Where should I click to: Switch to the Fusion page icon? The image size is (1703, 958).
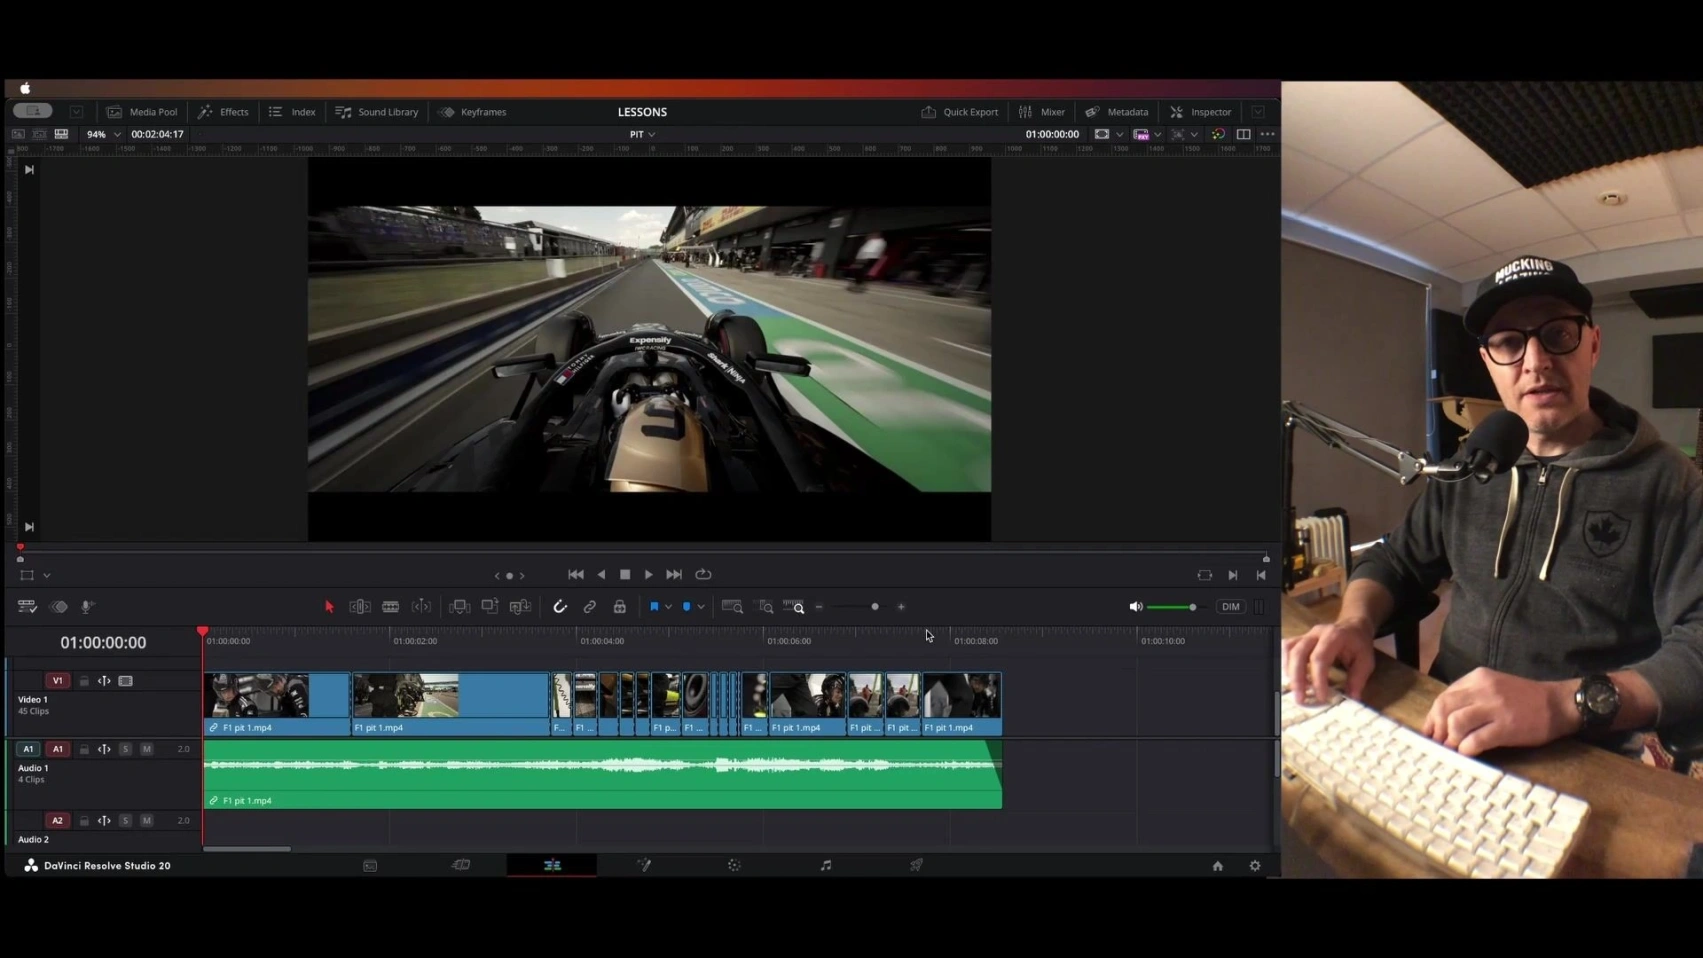pos(644,865)
